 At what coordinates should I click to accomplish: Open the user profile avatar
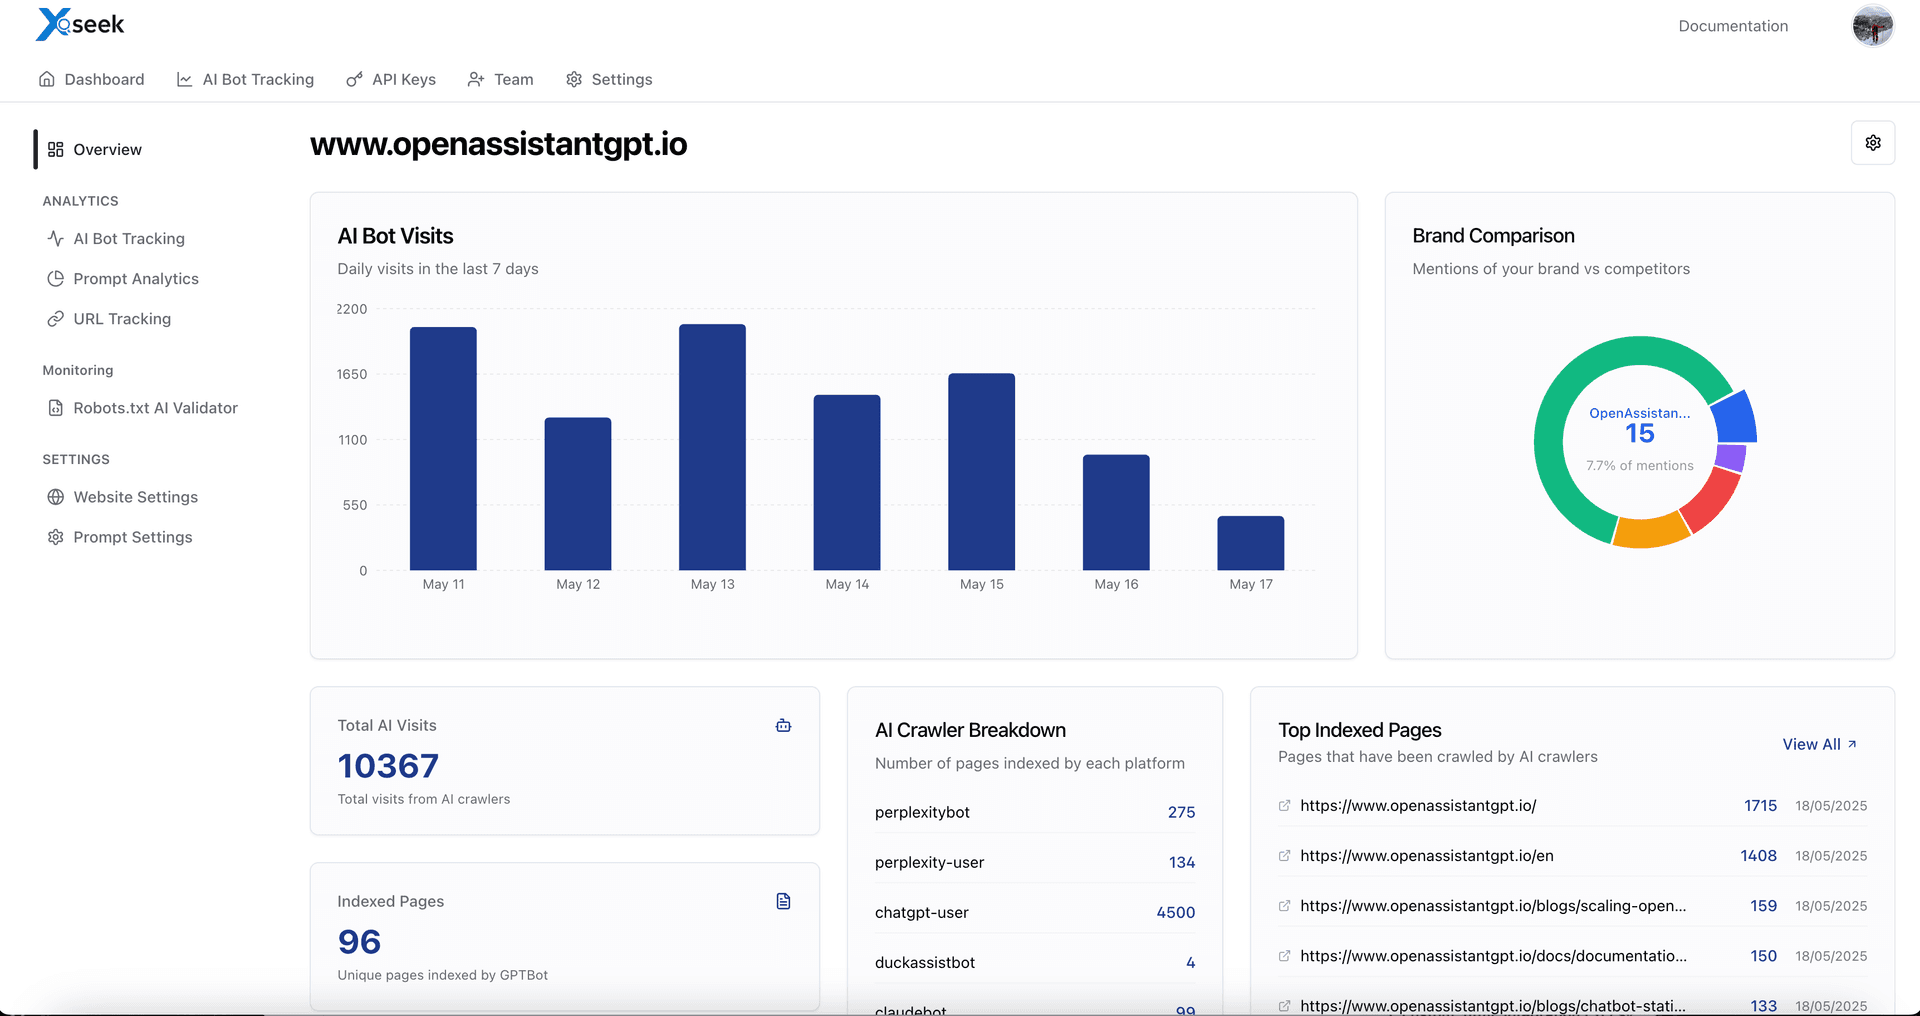pyautogui.click(x=1872, y=26)
